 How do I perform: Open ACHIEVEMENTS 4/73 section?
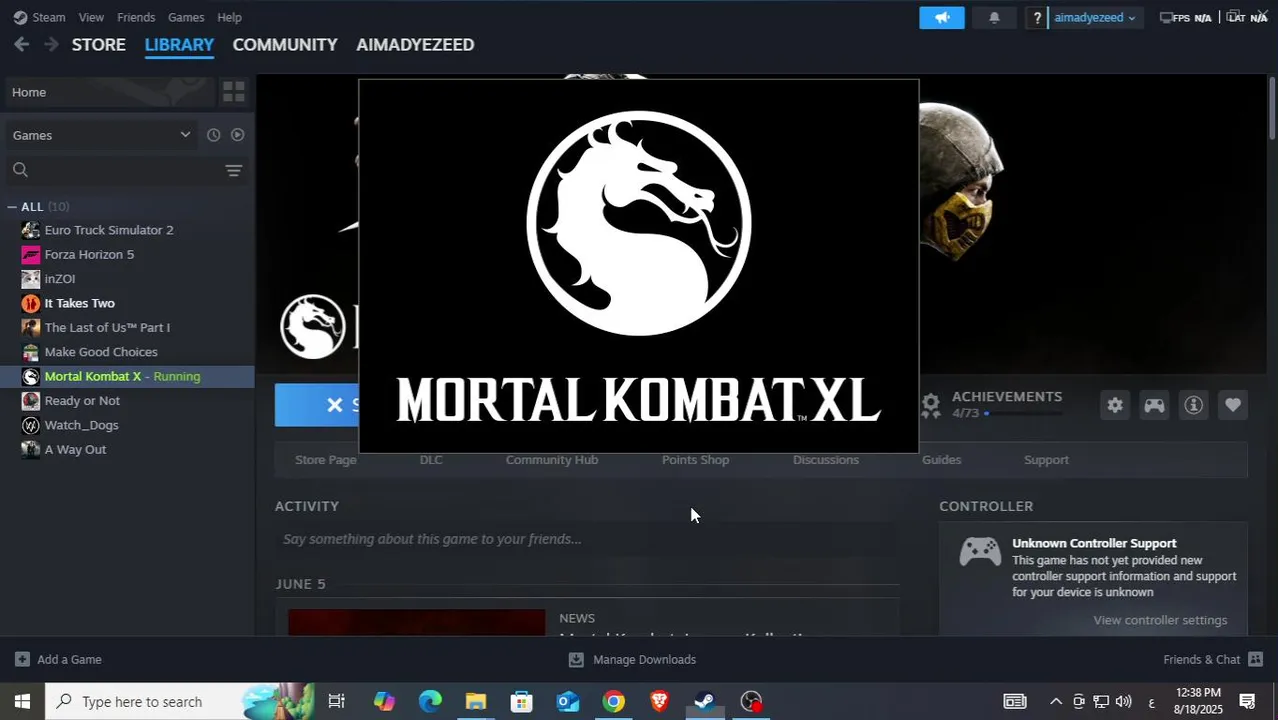pyautogui.click(x=991, y=404)
